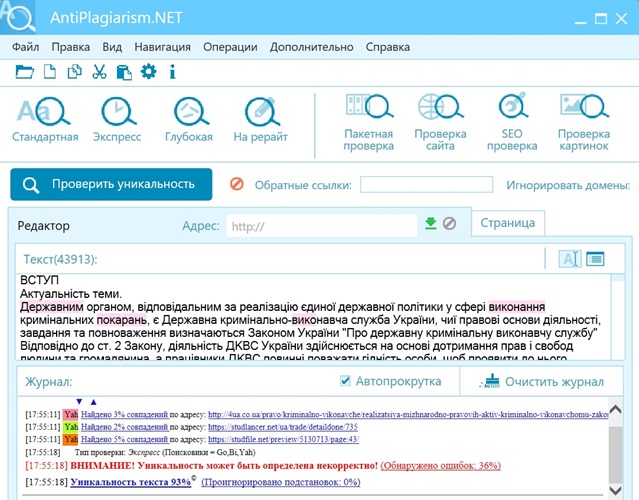Focus the Обратные ссылки input field
This screenshot has width=639, height=500.
pos(426,185)
